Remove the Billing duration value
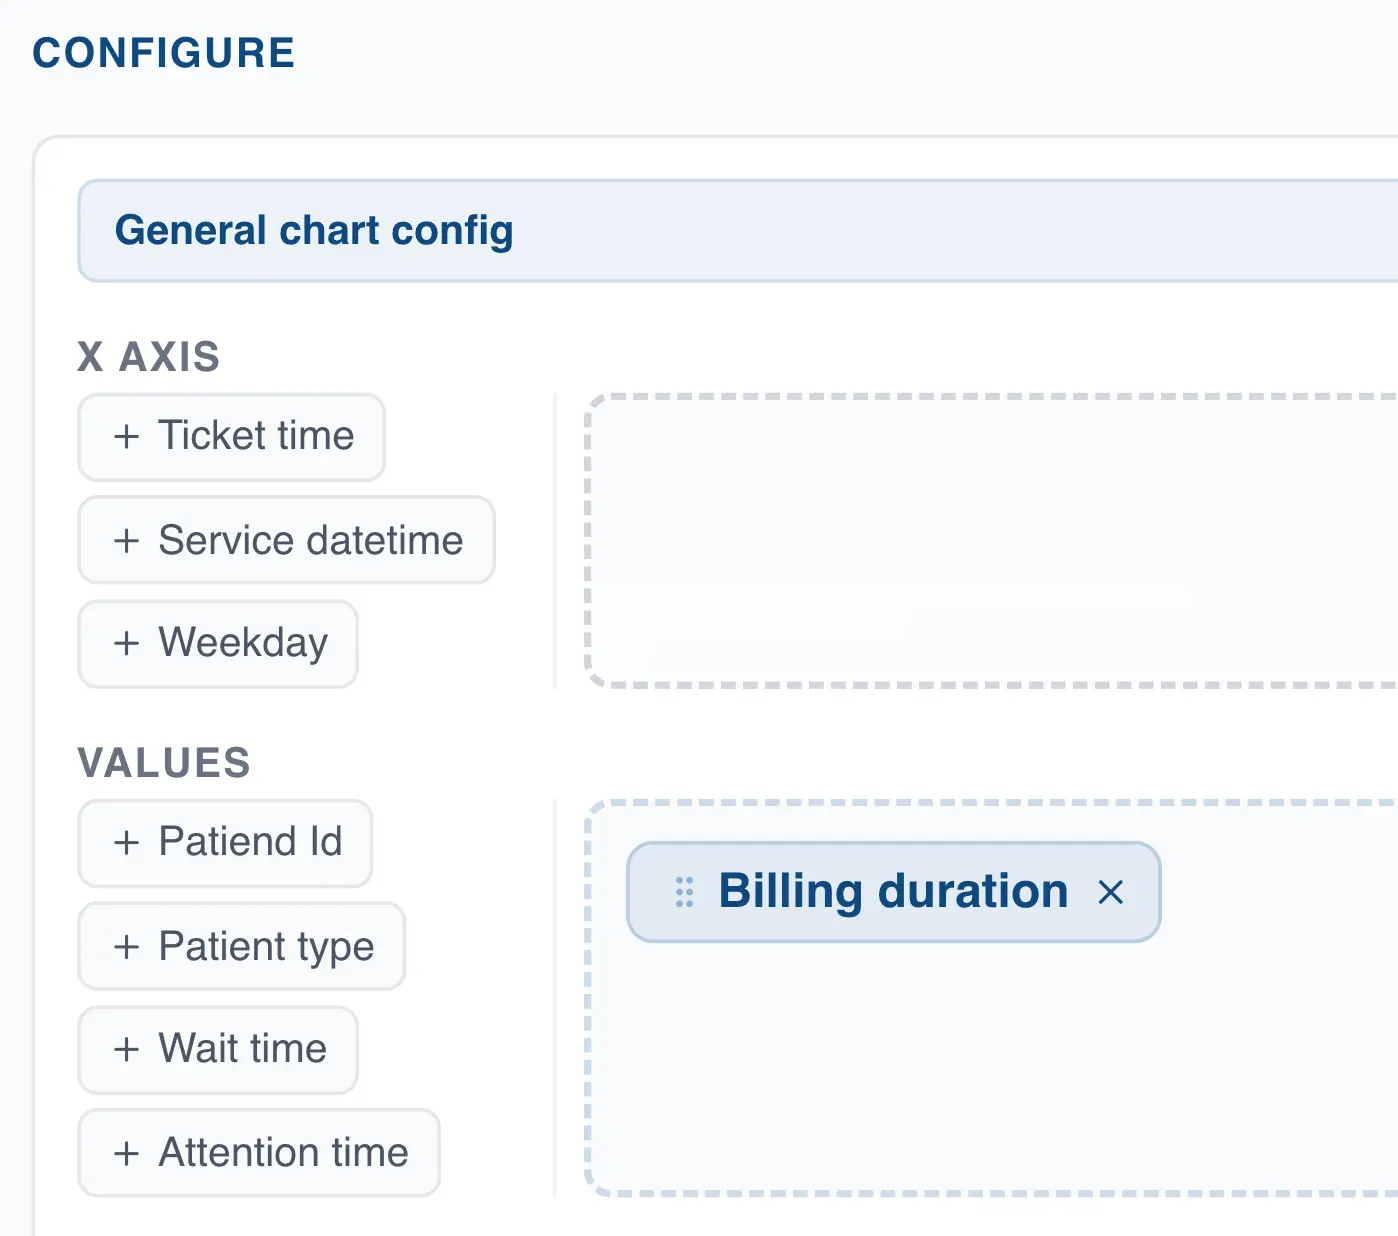 pyautogui.click(x=1112, y=891)
